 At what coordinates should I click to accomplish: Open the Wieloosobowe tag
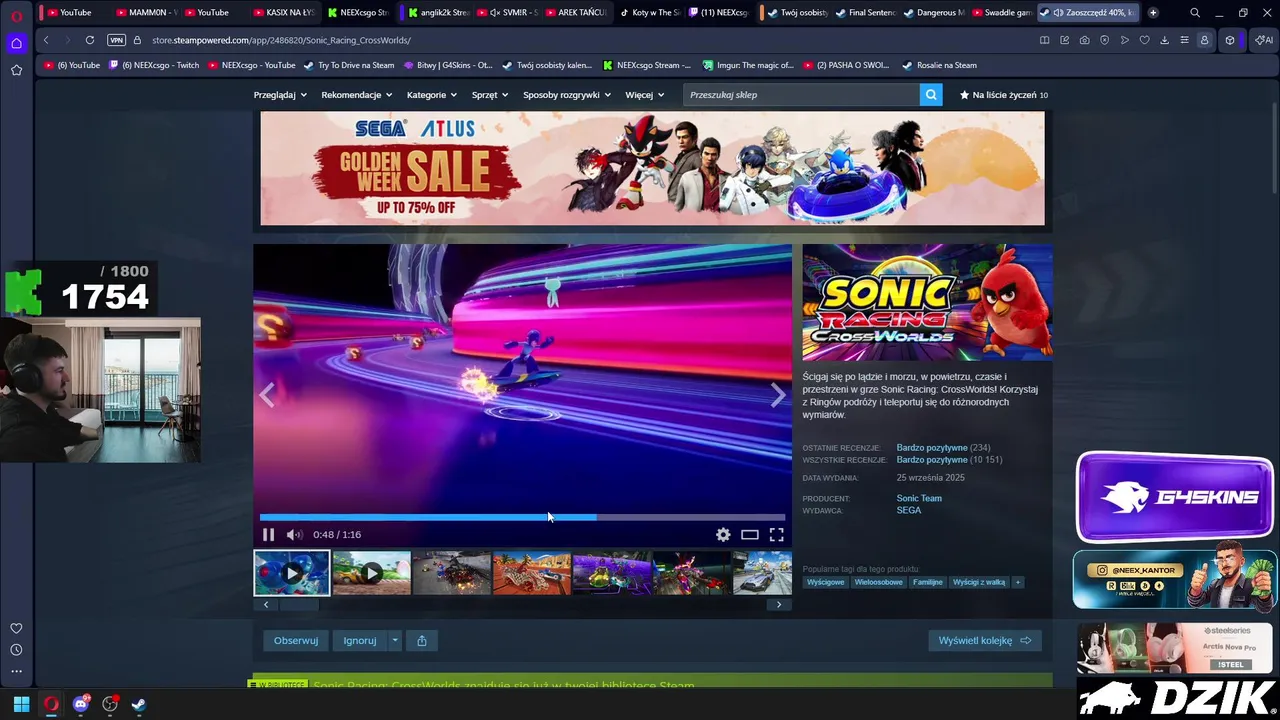pos(879,582)
